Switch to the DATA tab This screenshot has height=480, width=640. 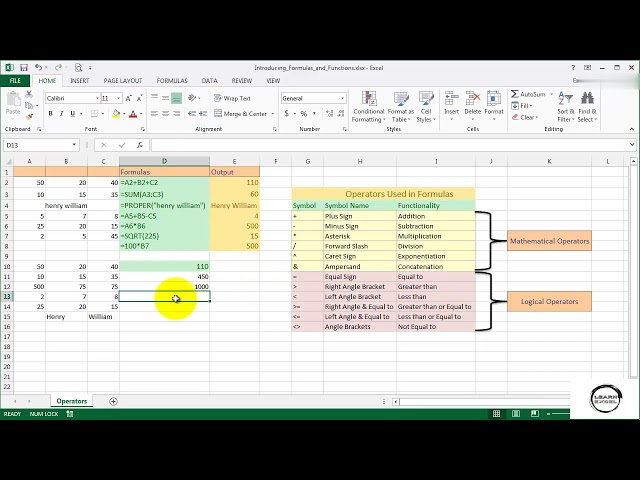click(x=209, y=80)
